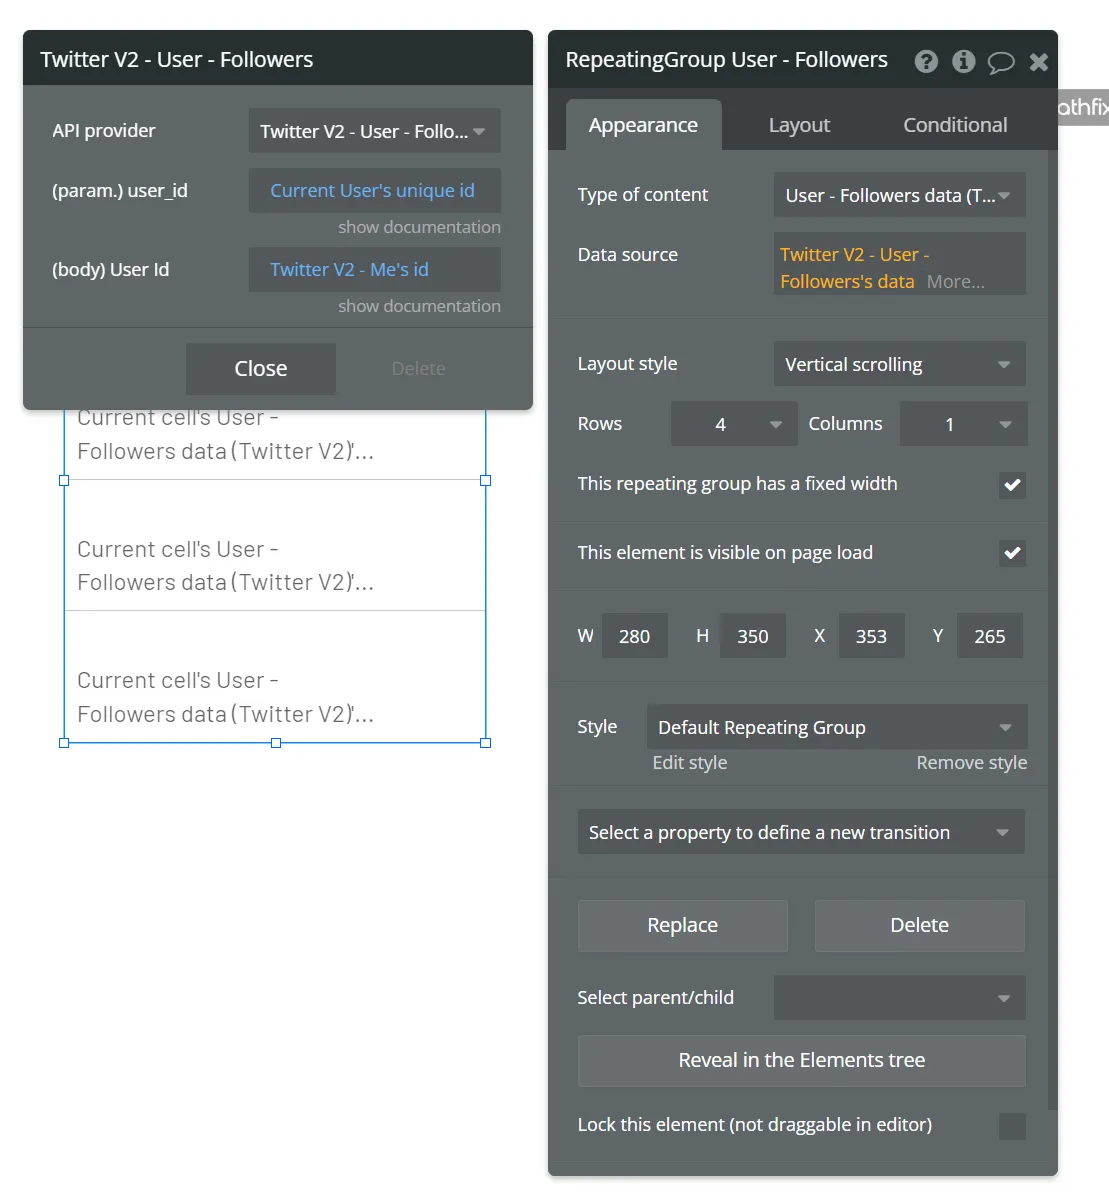The height and width of the screenshot is (1198, 1109).
Task: Switch to the Layout tab
Action: click(799, 125)
